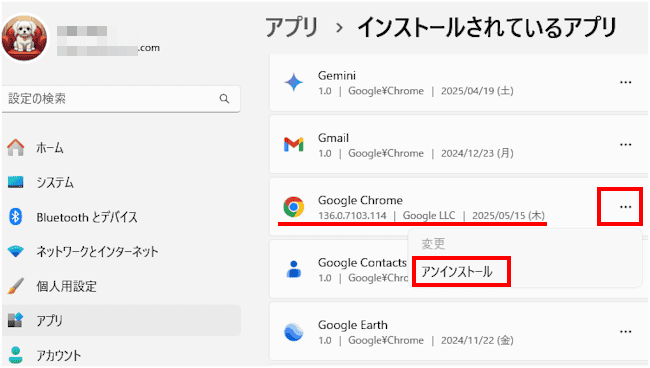This screenshot has height=368, width=650.
Task: Click the user profile avatar picture
Action: click(x=24, y=38)
